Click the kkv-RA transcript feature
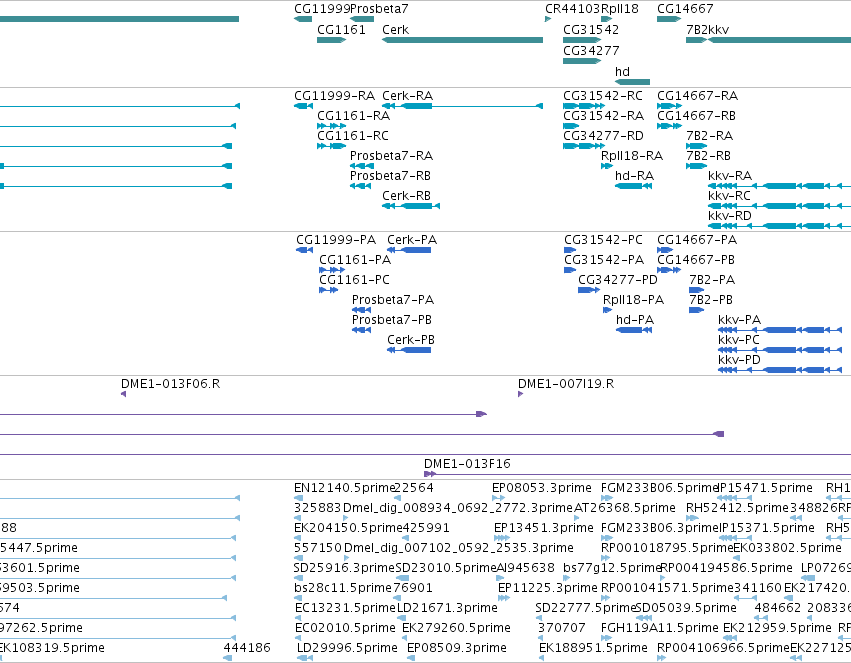 click(x=779, y=186)
